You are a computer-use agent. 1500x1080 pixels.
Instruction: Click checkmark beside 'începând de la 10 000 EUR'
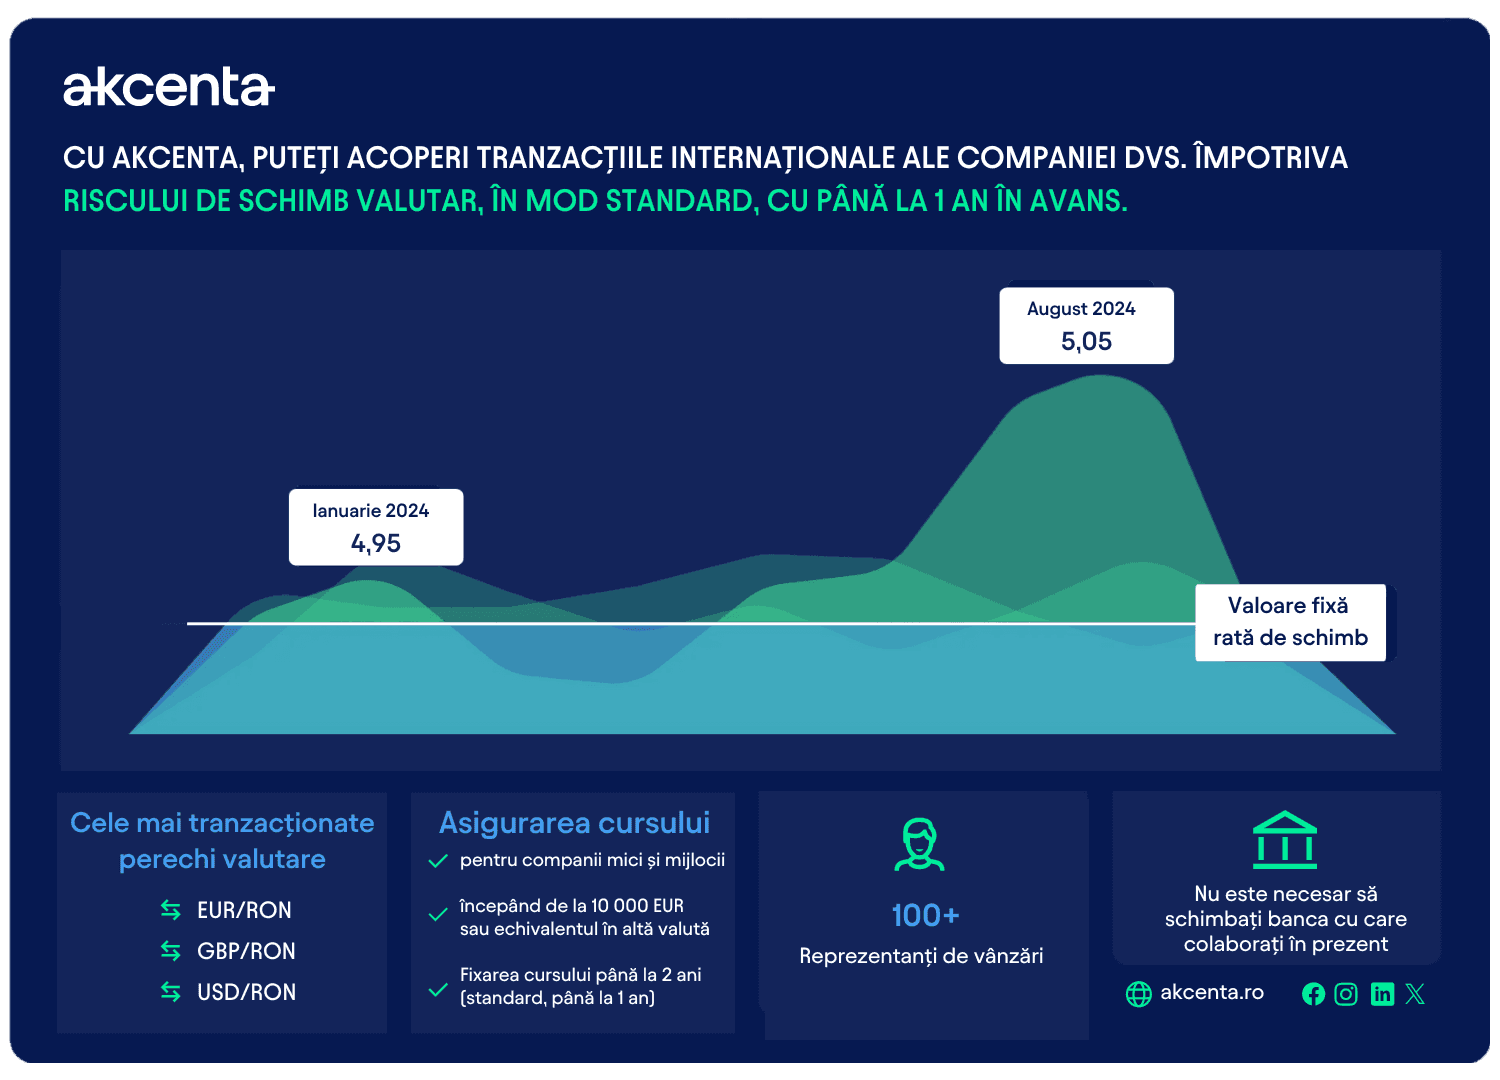click(x=438, y=915)
